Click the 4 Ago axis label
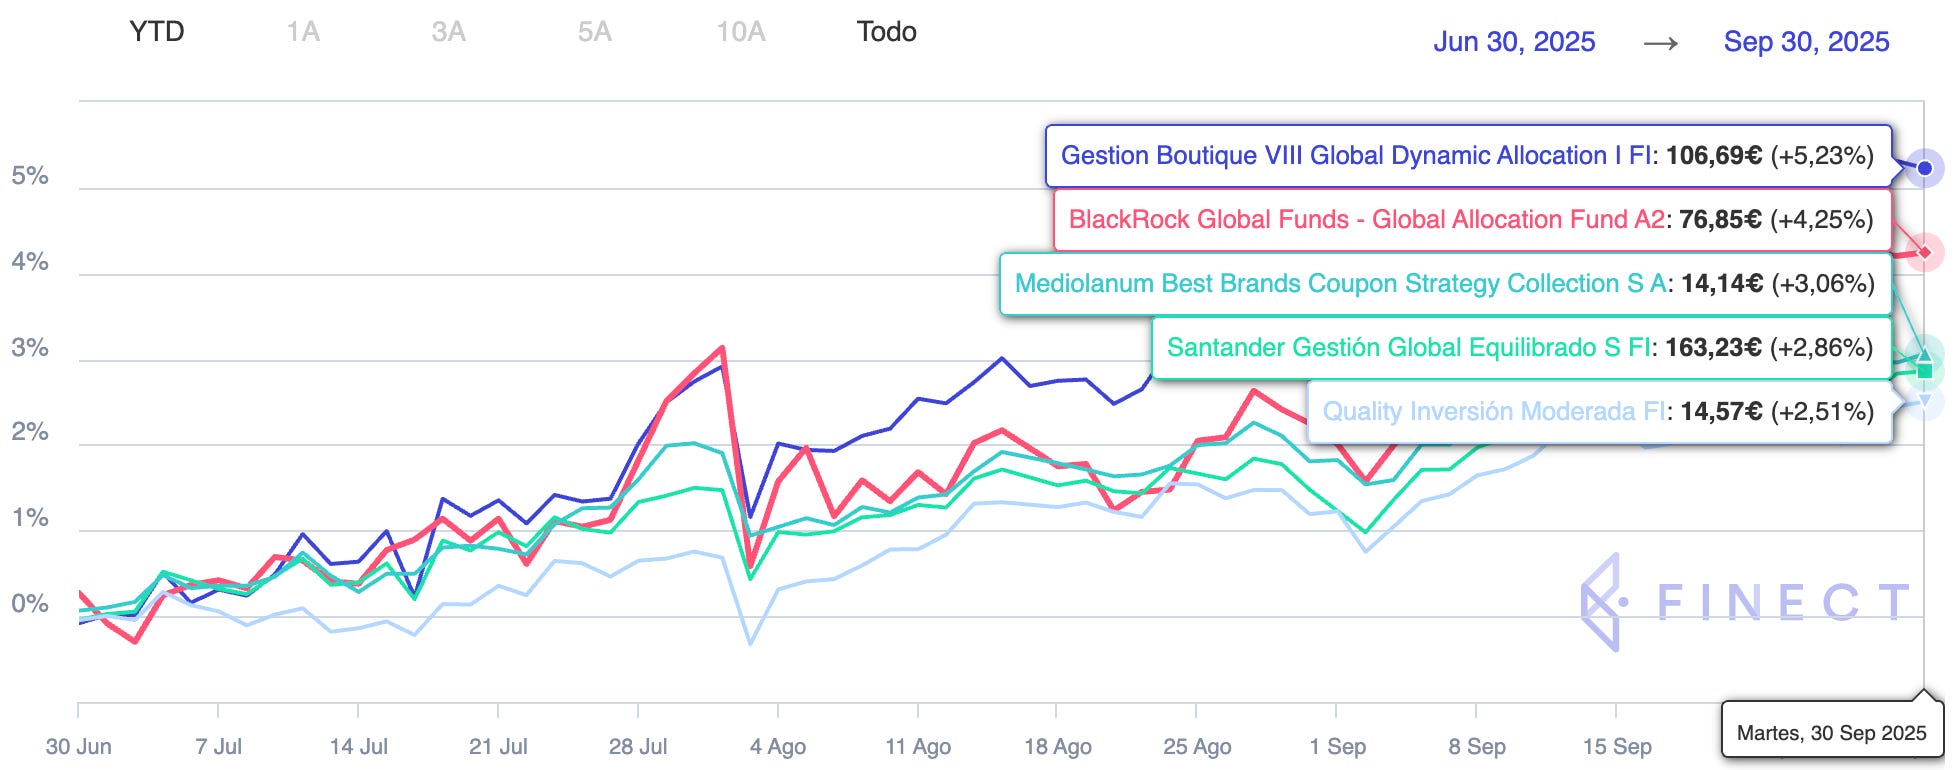The height and width of the screenshot is (770, 1956). tap(778, 747)
